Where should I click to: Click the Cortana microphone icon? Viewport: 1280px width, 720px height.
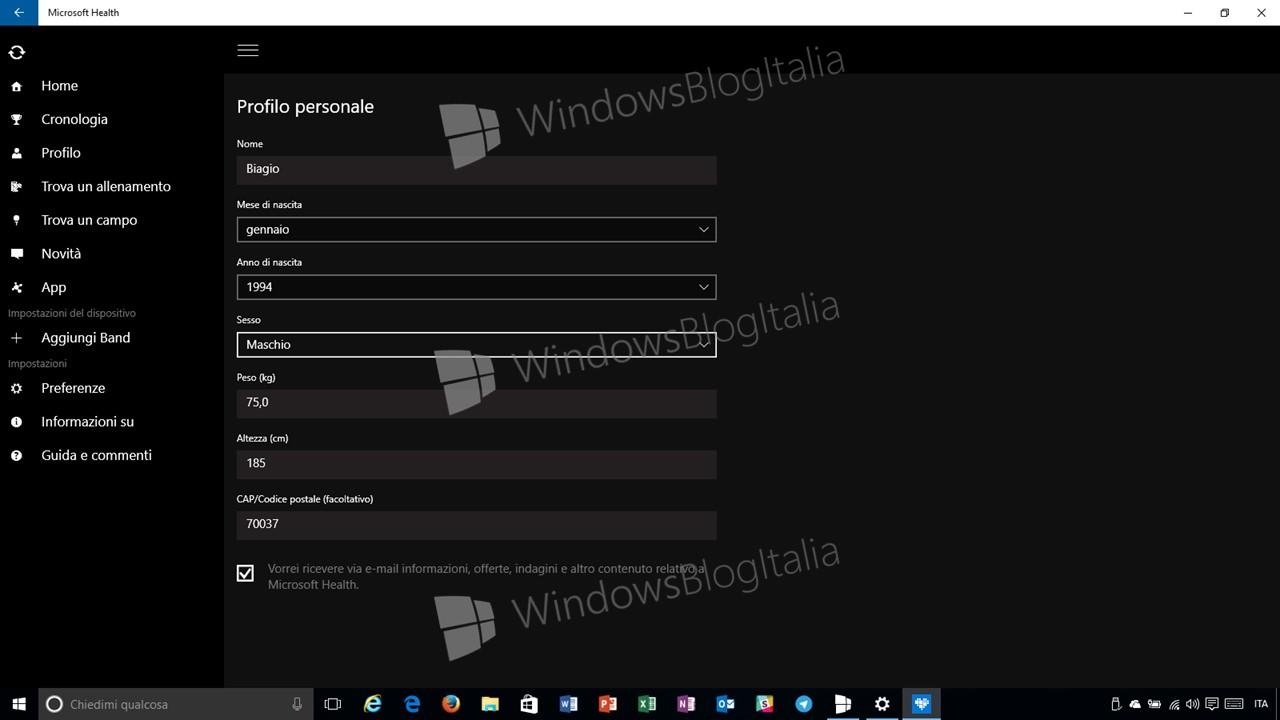(297, 704)
